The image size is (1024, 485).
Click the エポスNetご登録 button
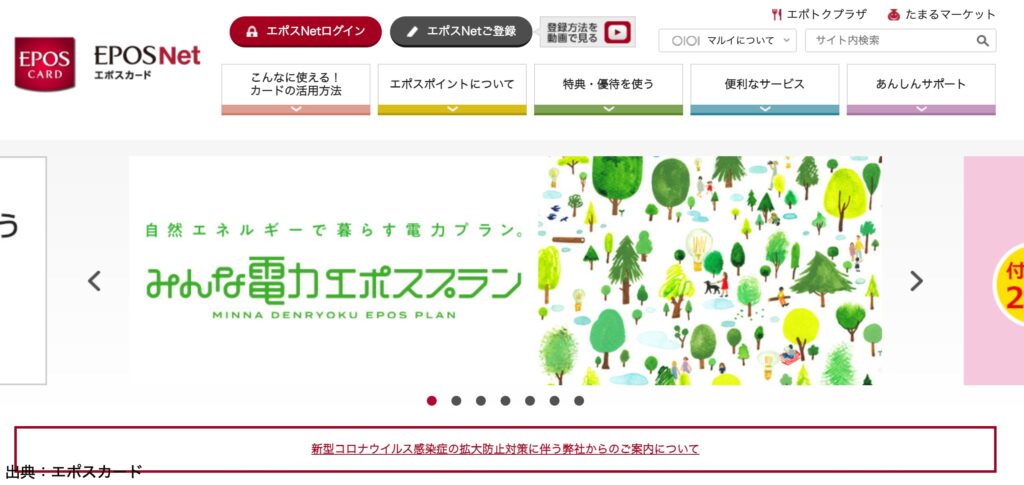click(461, 31)
